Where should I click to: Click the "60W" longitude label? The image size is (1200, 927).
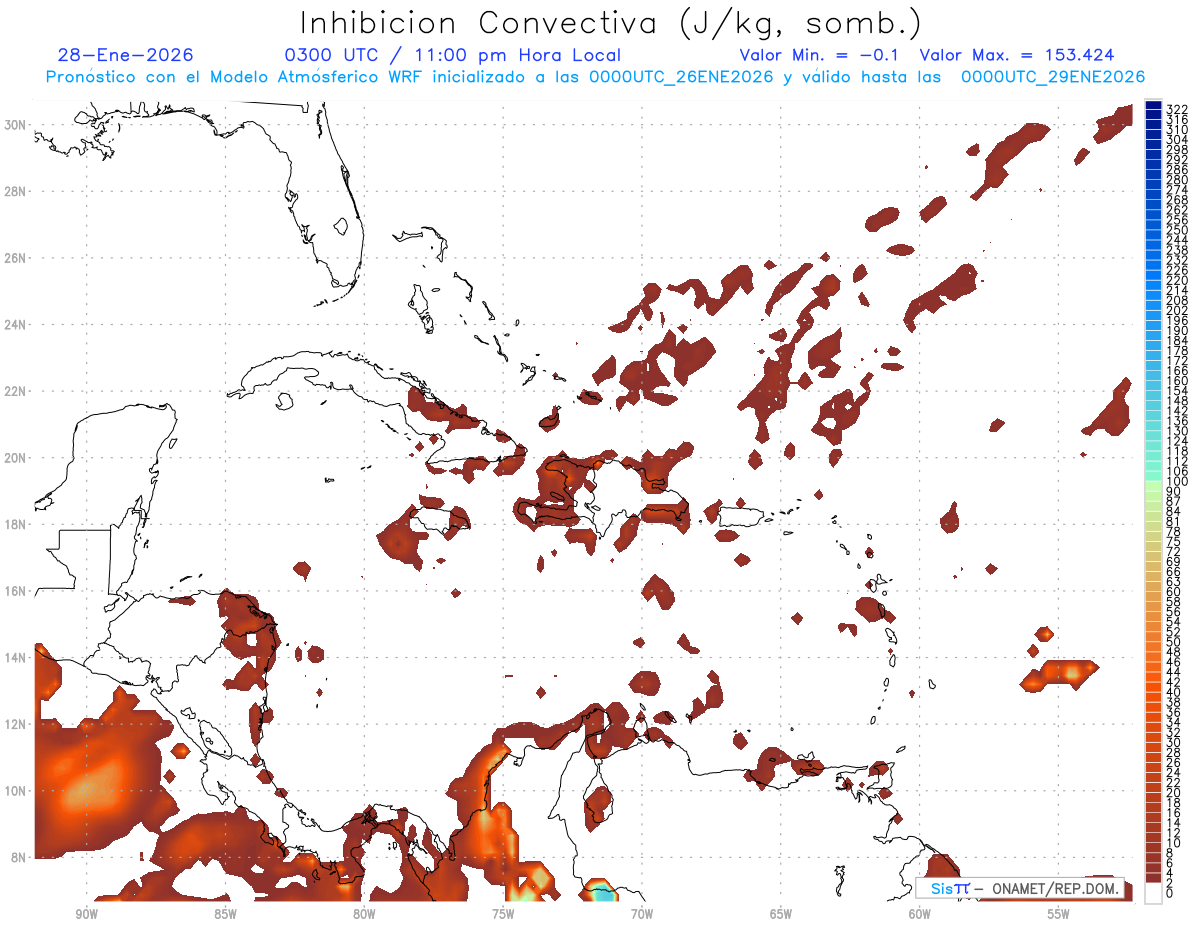[x=920, y=914]
